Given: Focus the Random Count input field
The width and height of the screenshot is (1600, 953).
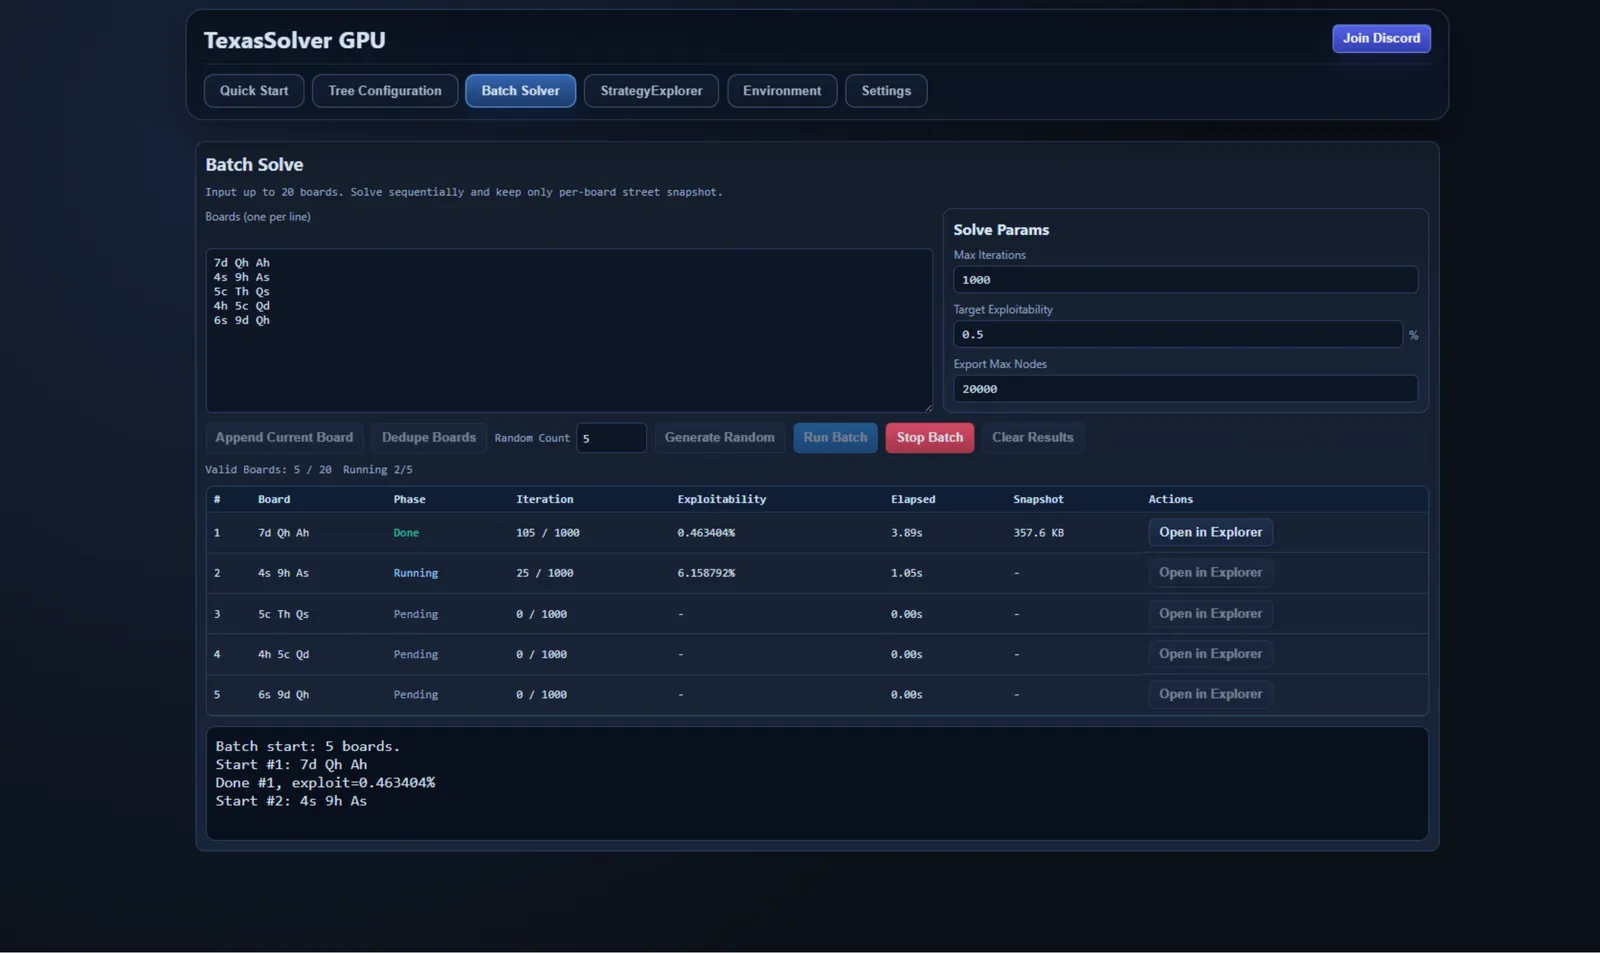Looking at the screenshot, I should 611,438.
